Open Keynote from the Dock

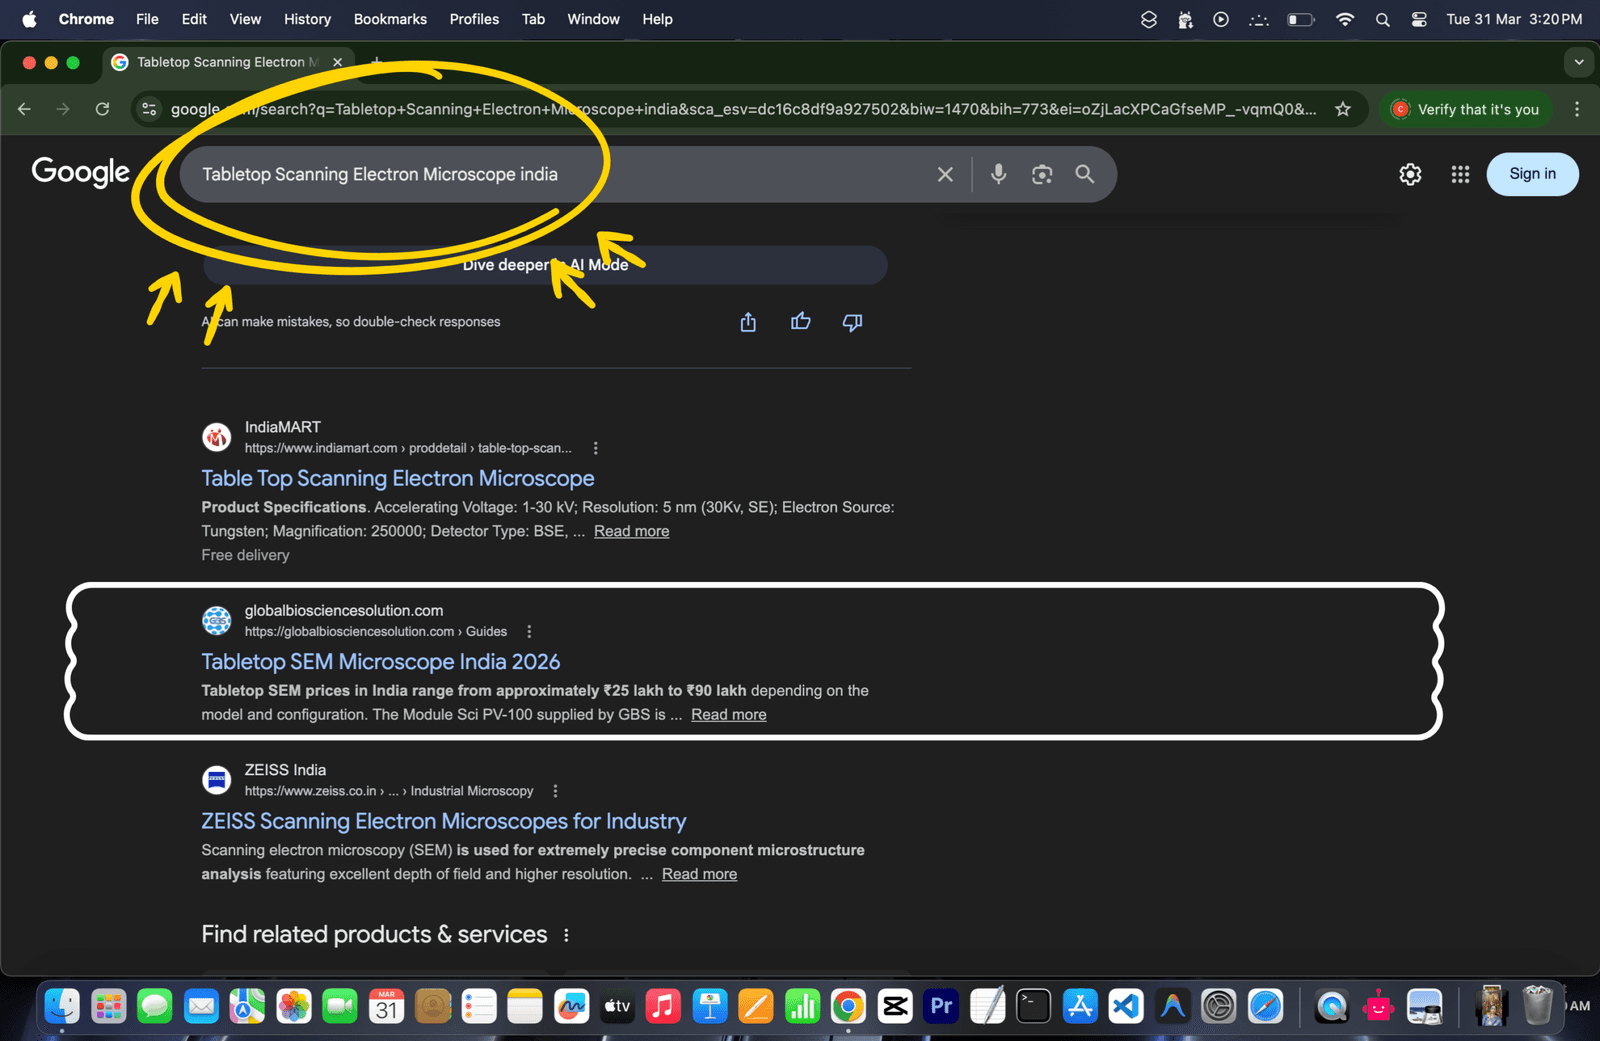coord(710,1006)
